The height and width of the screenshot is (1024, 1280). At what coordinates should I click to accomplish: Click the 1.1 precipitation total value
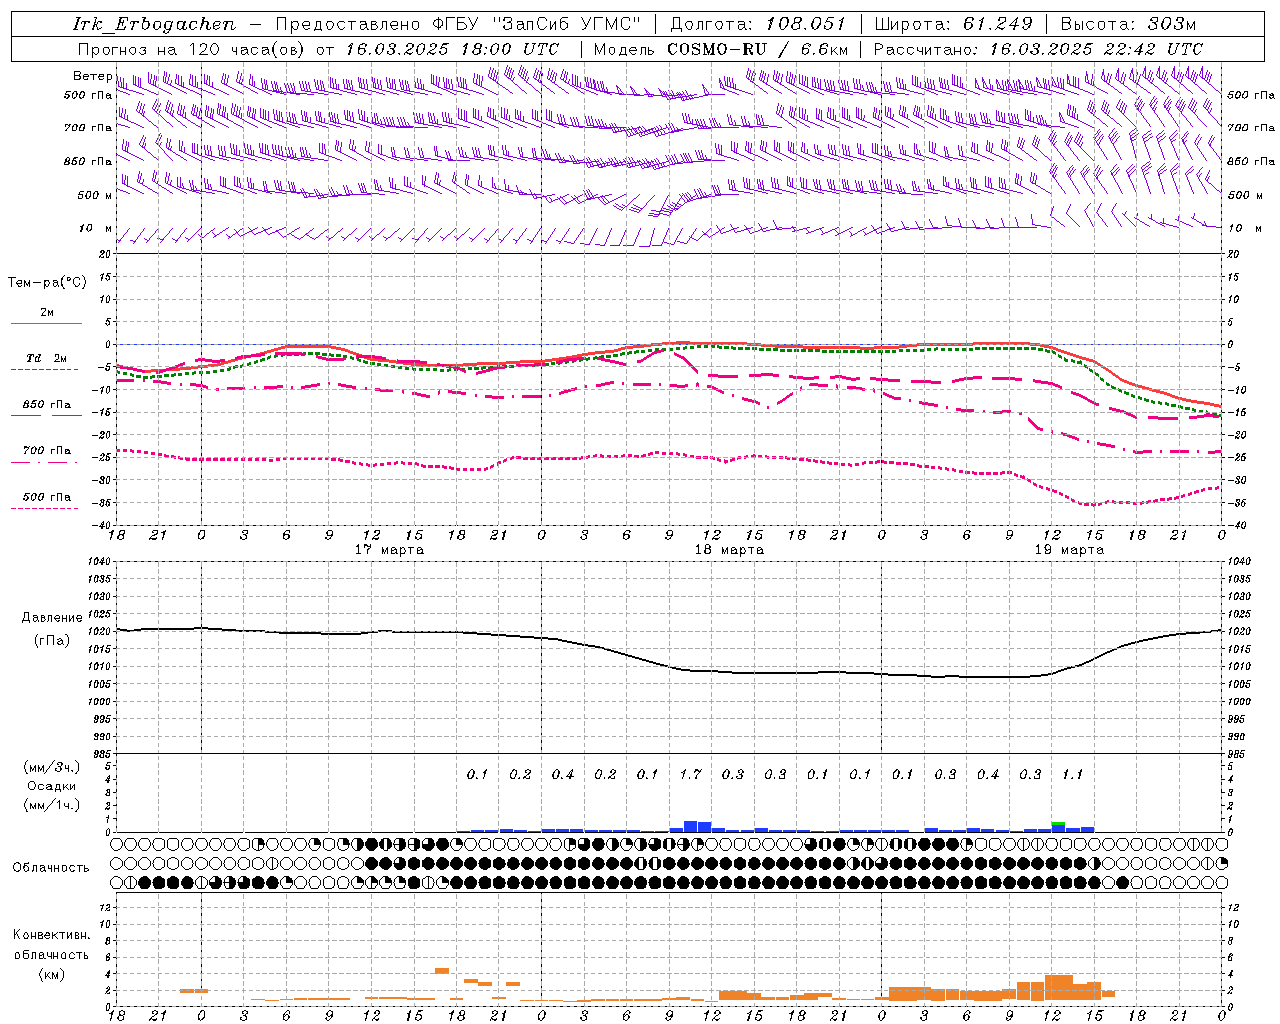tap(1072, 774)
